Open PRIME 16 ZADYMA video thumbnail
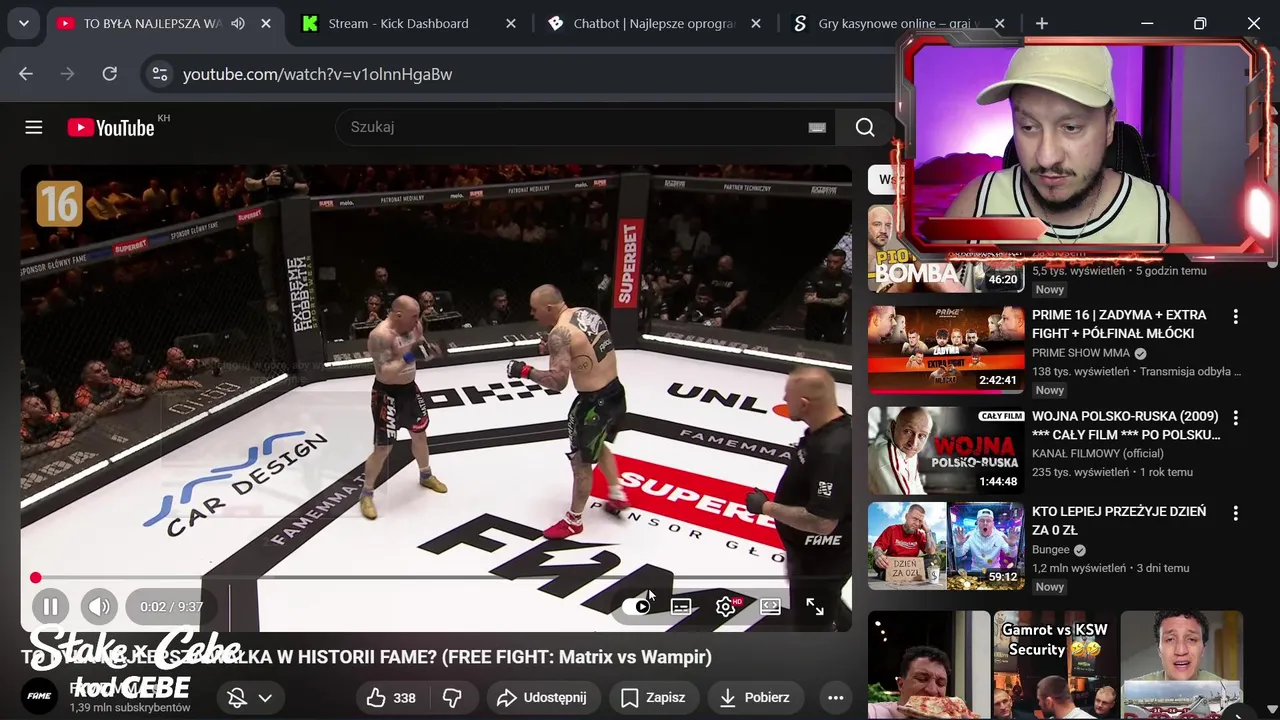 [946, 350]
